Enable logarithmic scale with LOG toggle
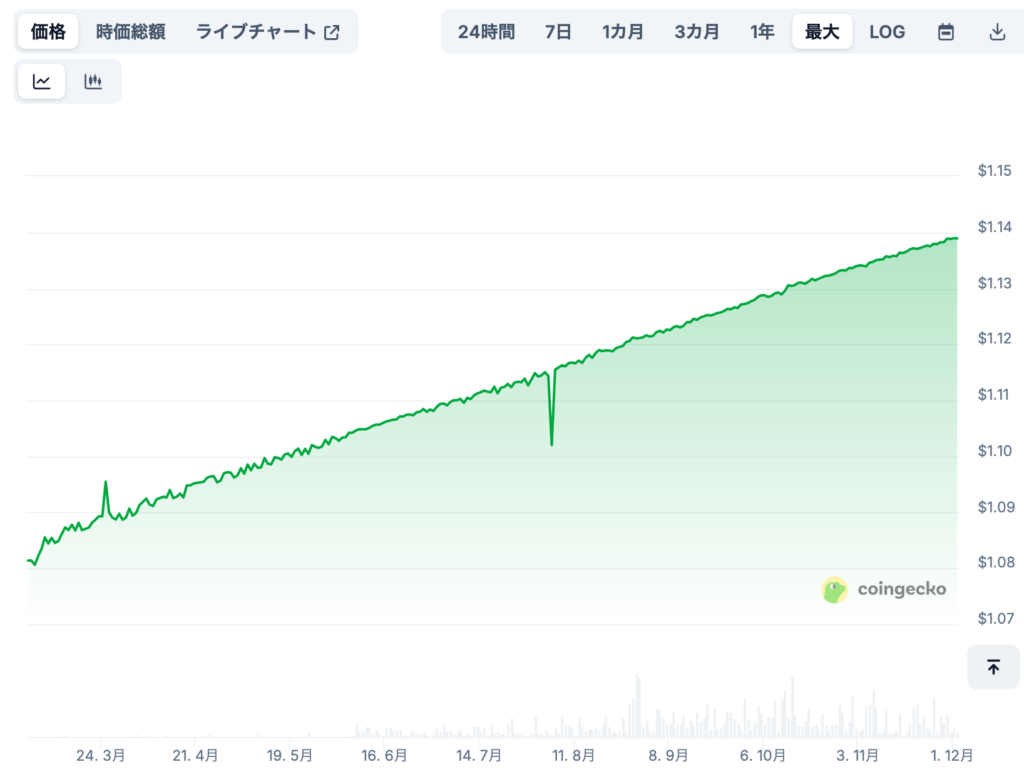 click(x=886, y=31)
